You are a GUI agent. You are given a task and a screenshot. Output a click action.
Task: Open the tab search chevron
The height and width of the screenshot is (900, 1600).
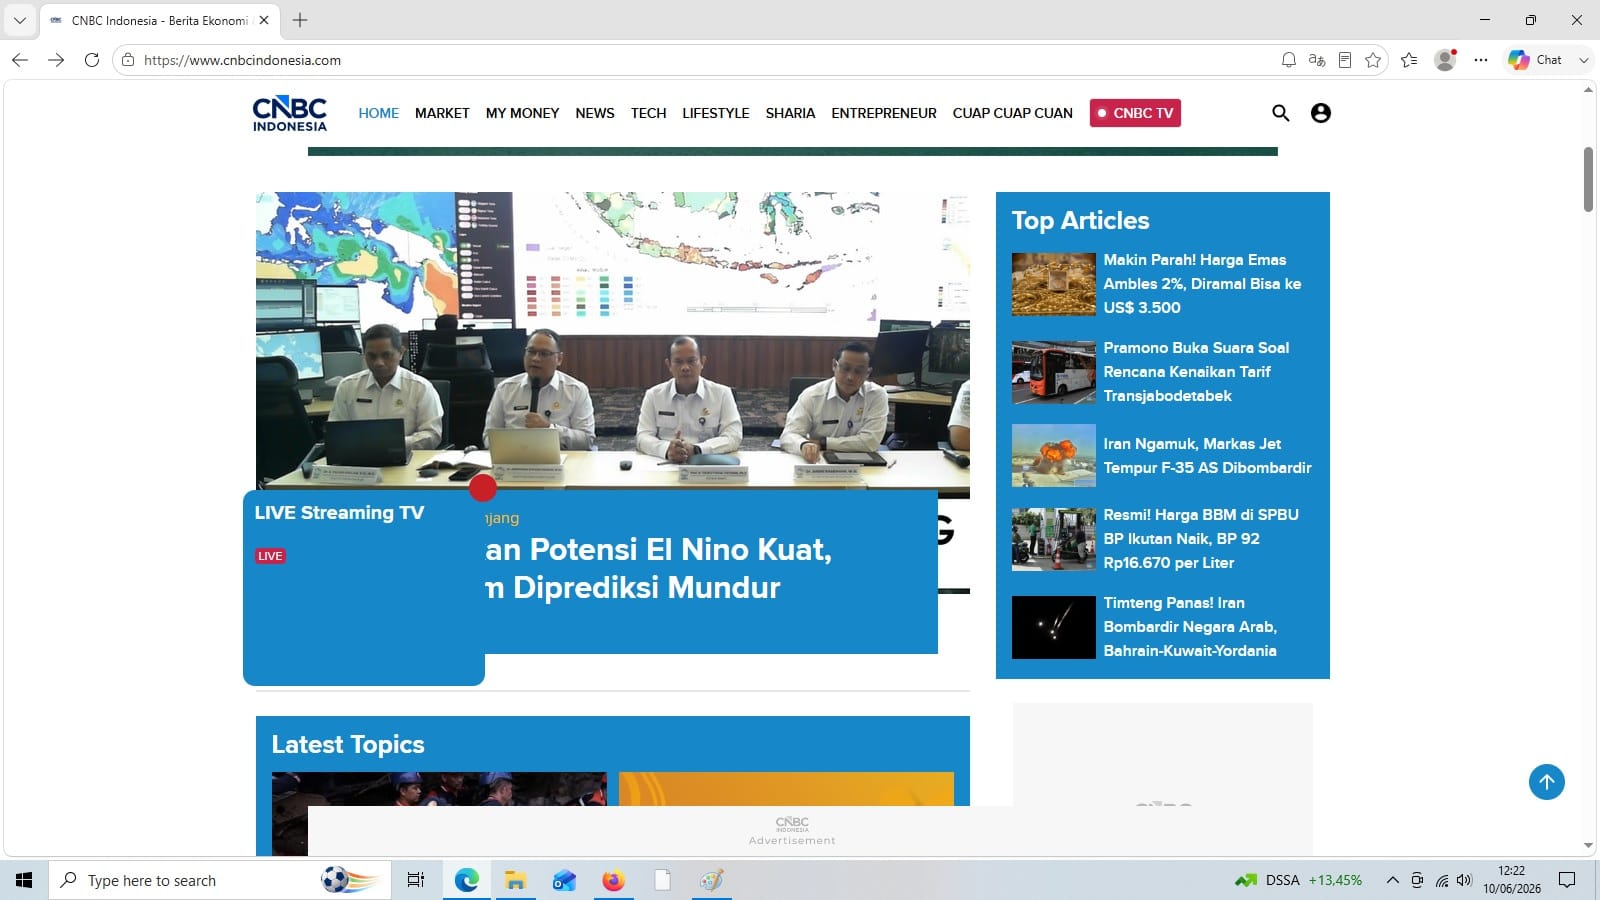click(x=19, y=20)
